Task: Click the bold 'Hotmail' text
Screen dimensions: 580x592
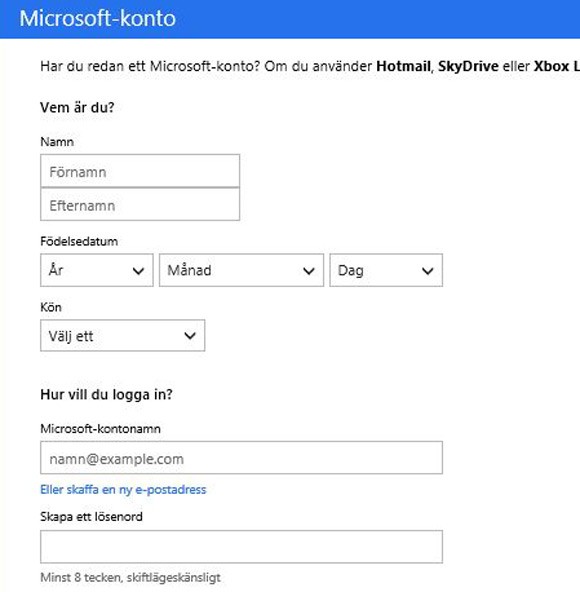Action: coord(404,66)
